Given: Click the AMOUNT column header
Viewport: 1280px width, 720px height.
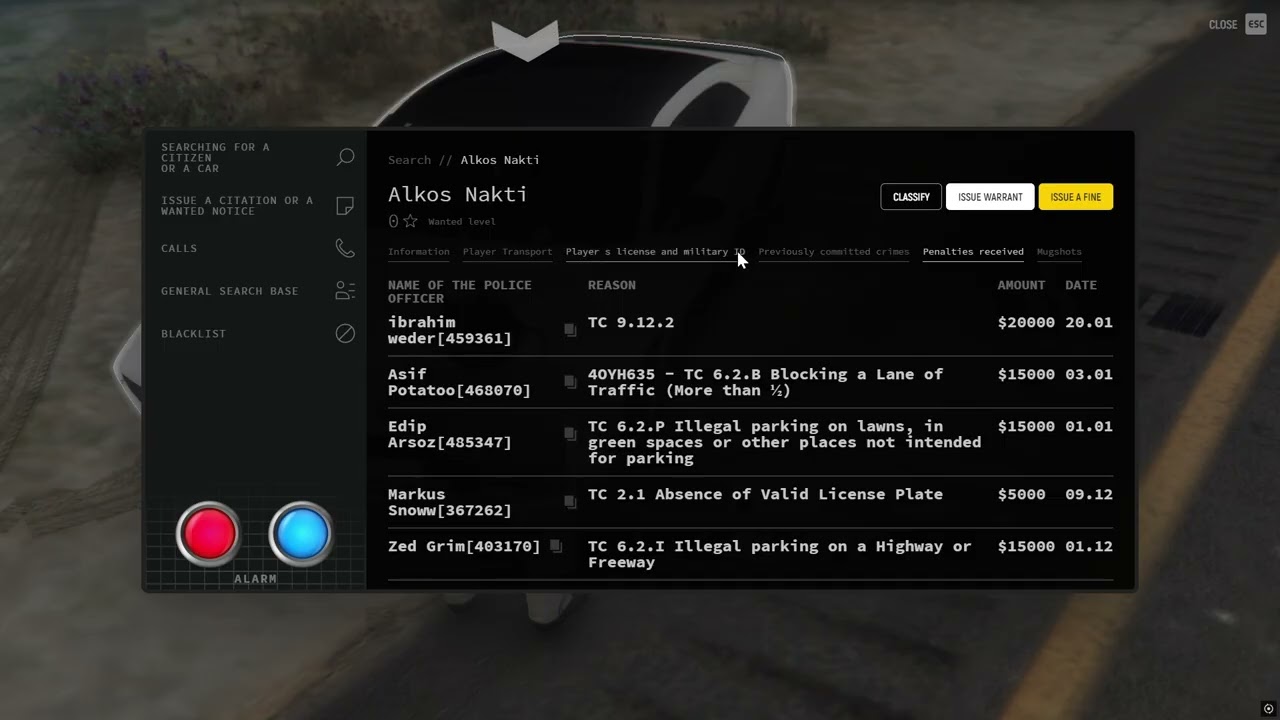Looking at the screenshot, I should click(1021, 285).
